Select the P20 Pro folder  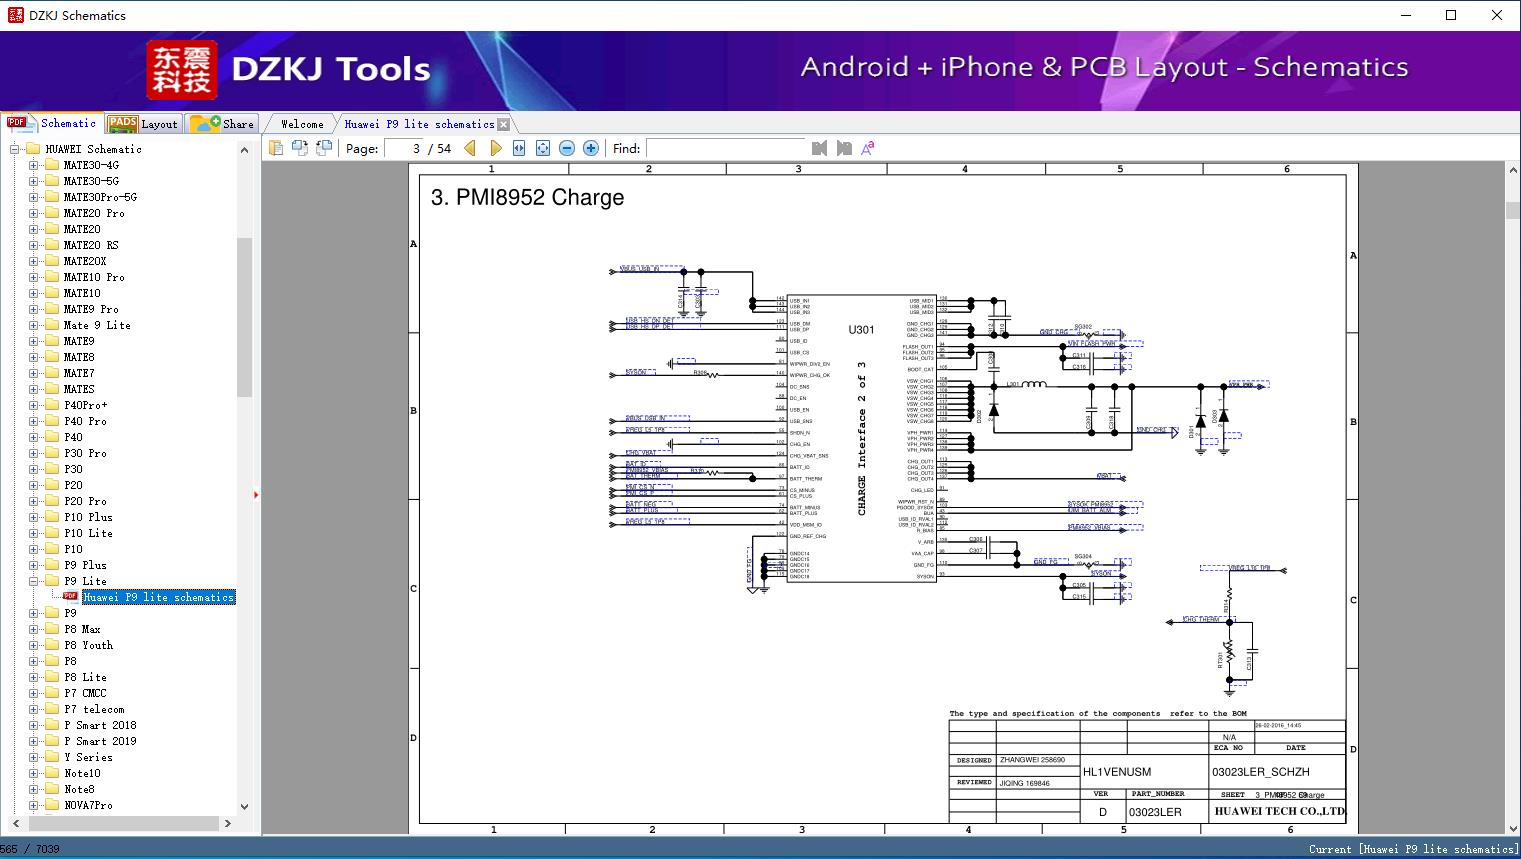pyautogui.click(x=85, y=501)
